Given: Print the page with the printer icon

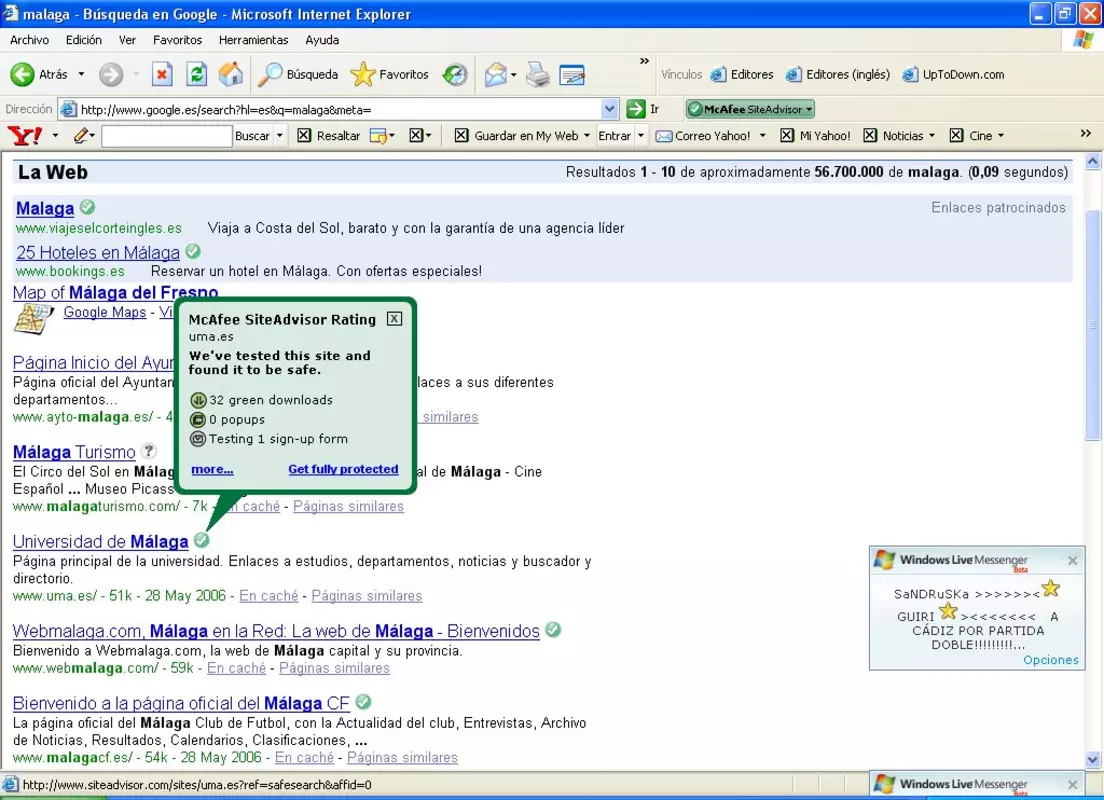Looking at the screenshot, I should 538,74.
